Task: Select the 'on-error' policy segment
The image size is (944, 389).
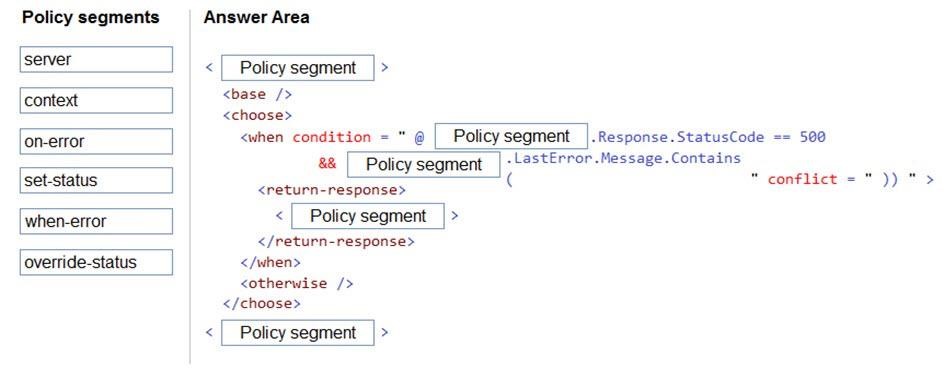Action: pos(96,142)
